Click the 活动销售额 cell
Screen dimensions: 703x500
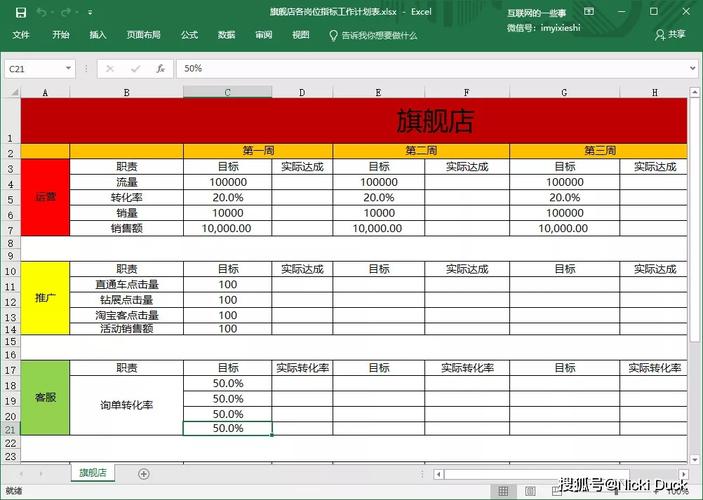pos(126,329)
